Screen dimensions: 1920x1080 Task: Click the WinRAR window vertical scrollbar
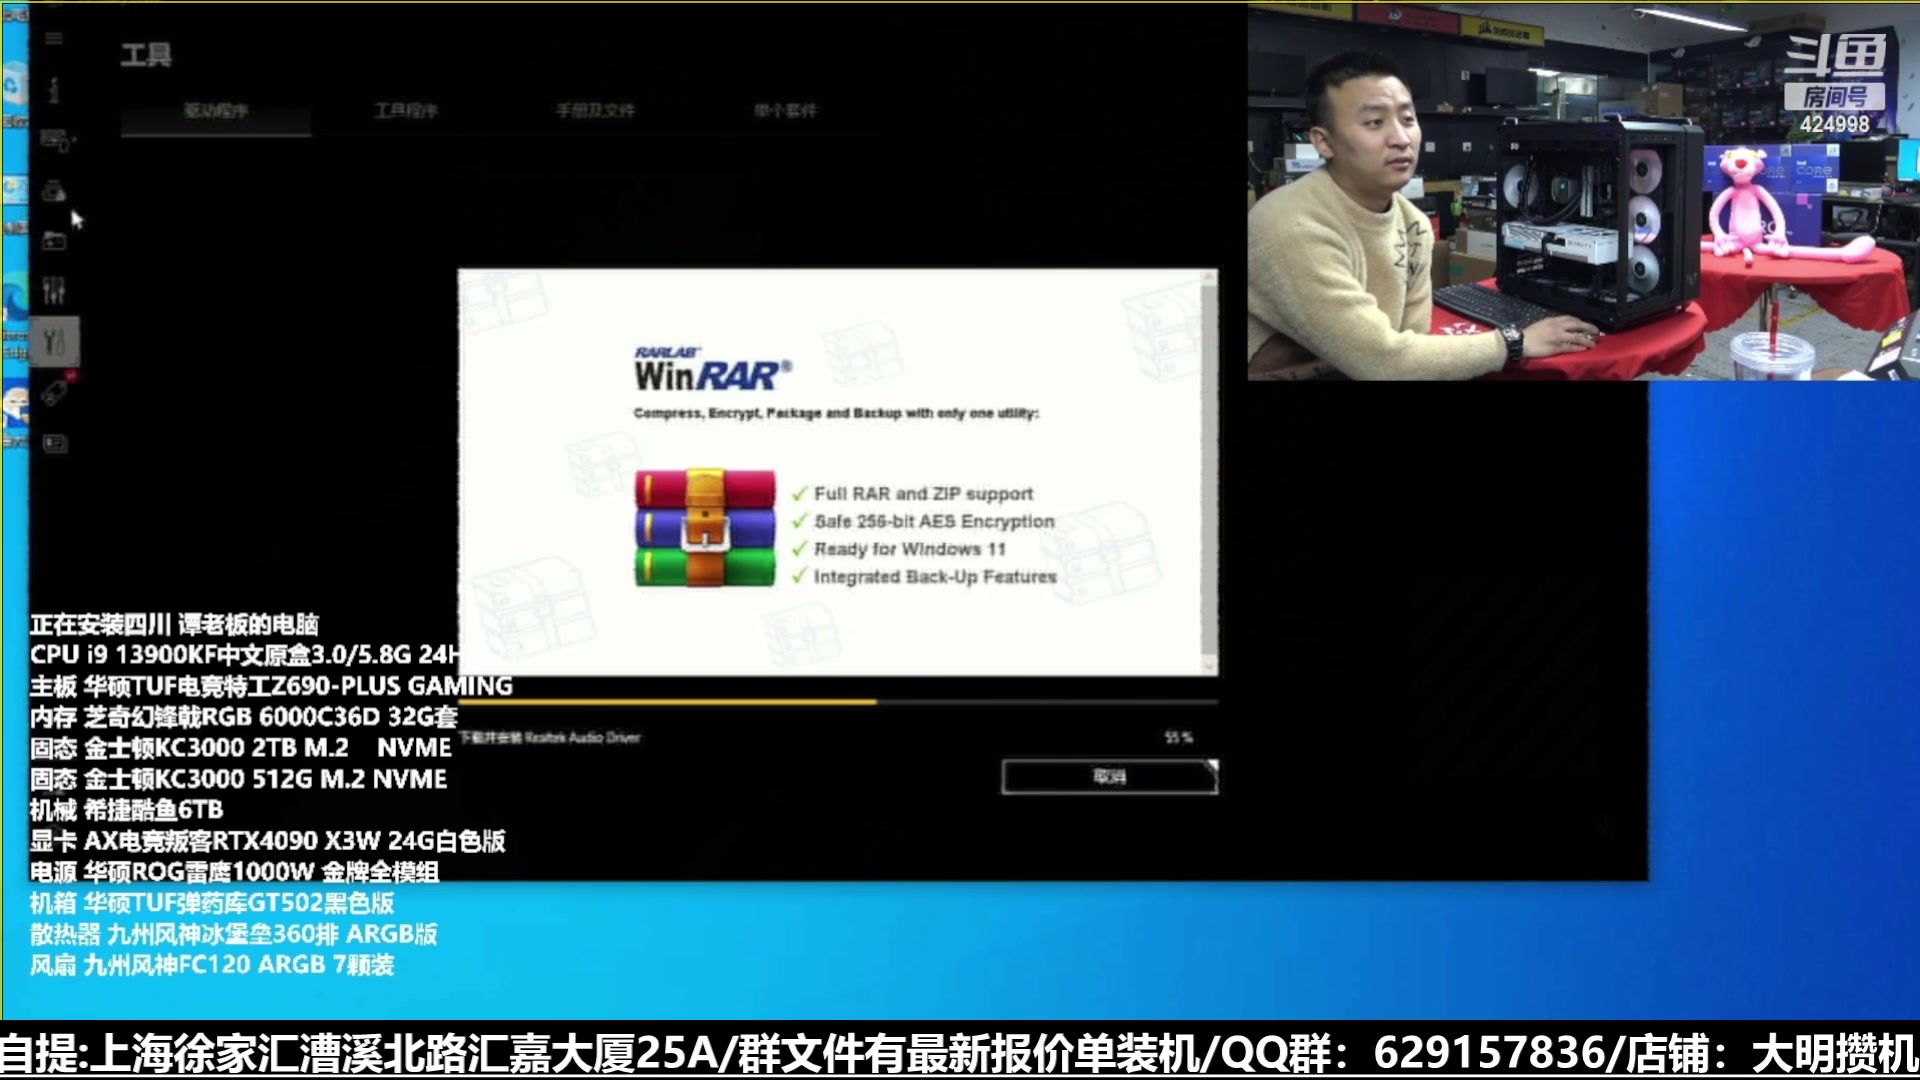pyautogui.click(x=1209, y=470)
